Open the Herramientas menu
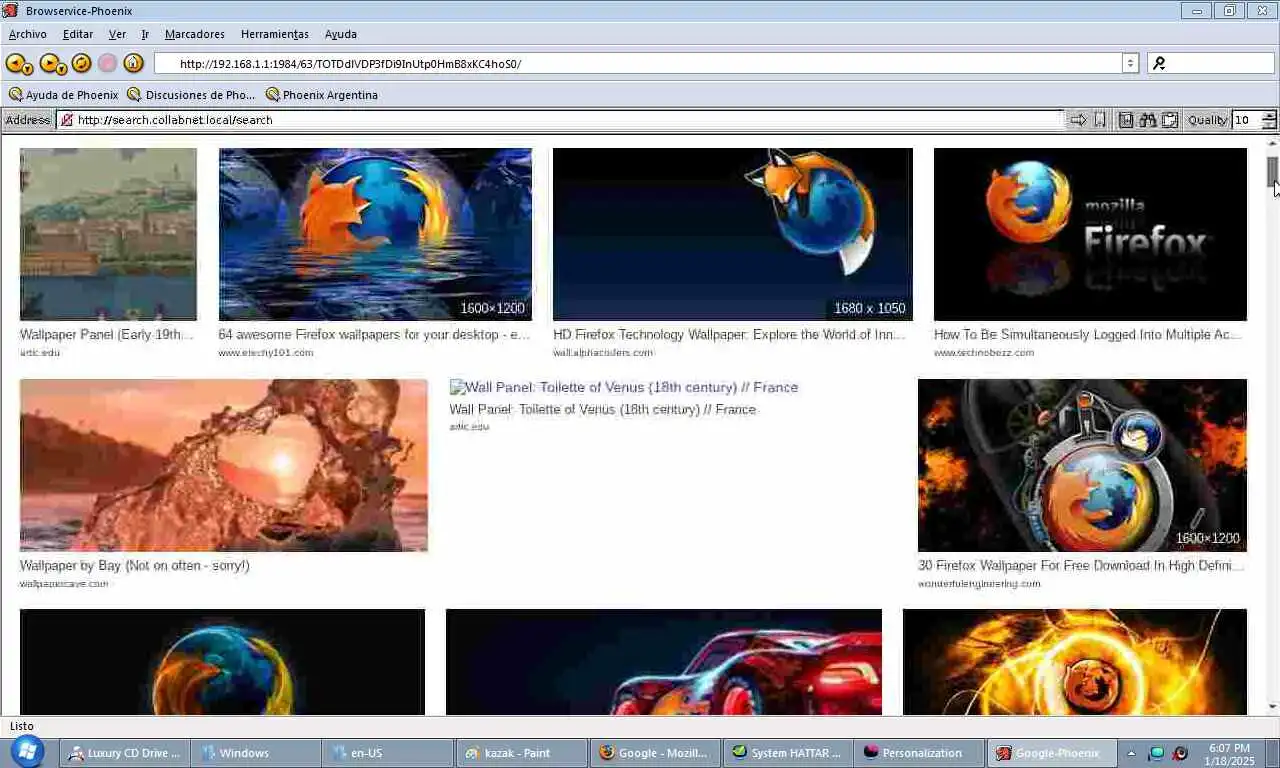 point(274,34)
